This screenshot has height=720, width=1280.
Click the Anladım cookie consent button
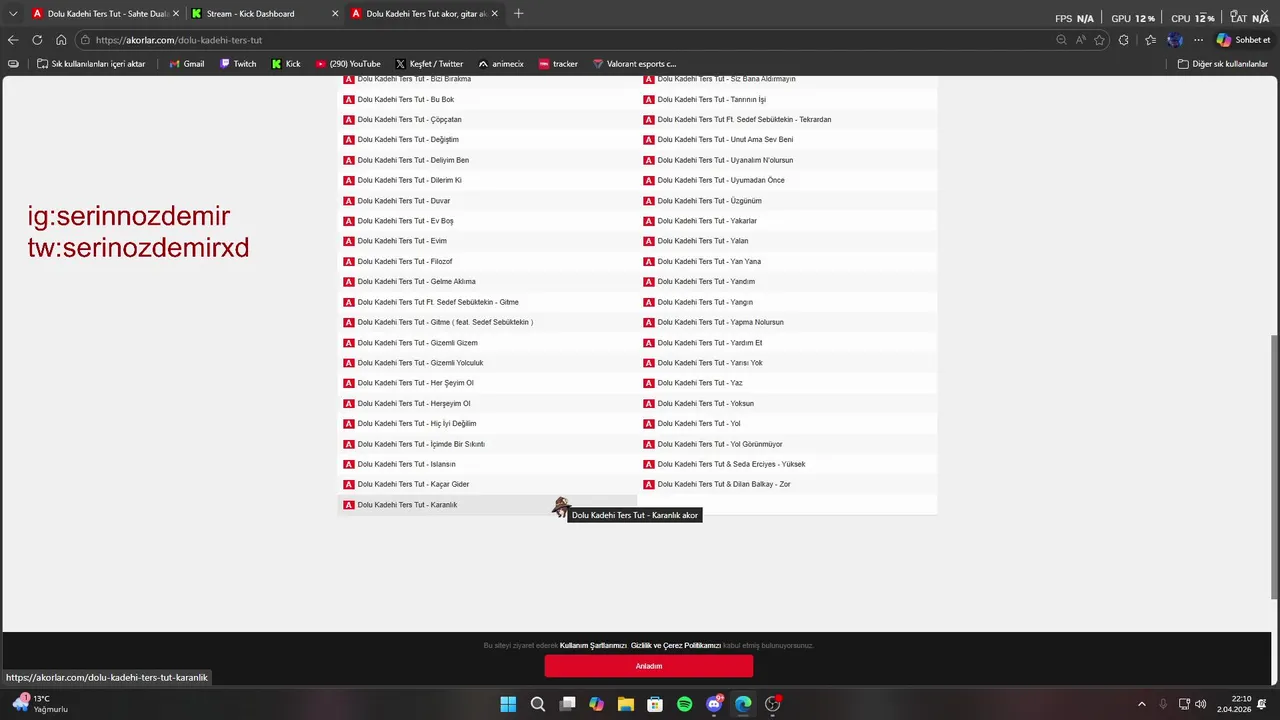pyautogui.click(x=649, y=666)
